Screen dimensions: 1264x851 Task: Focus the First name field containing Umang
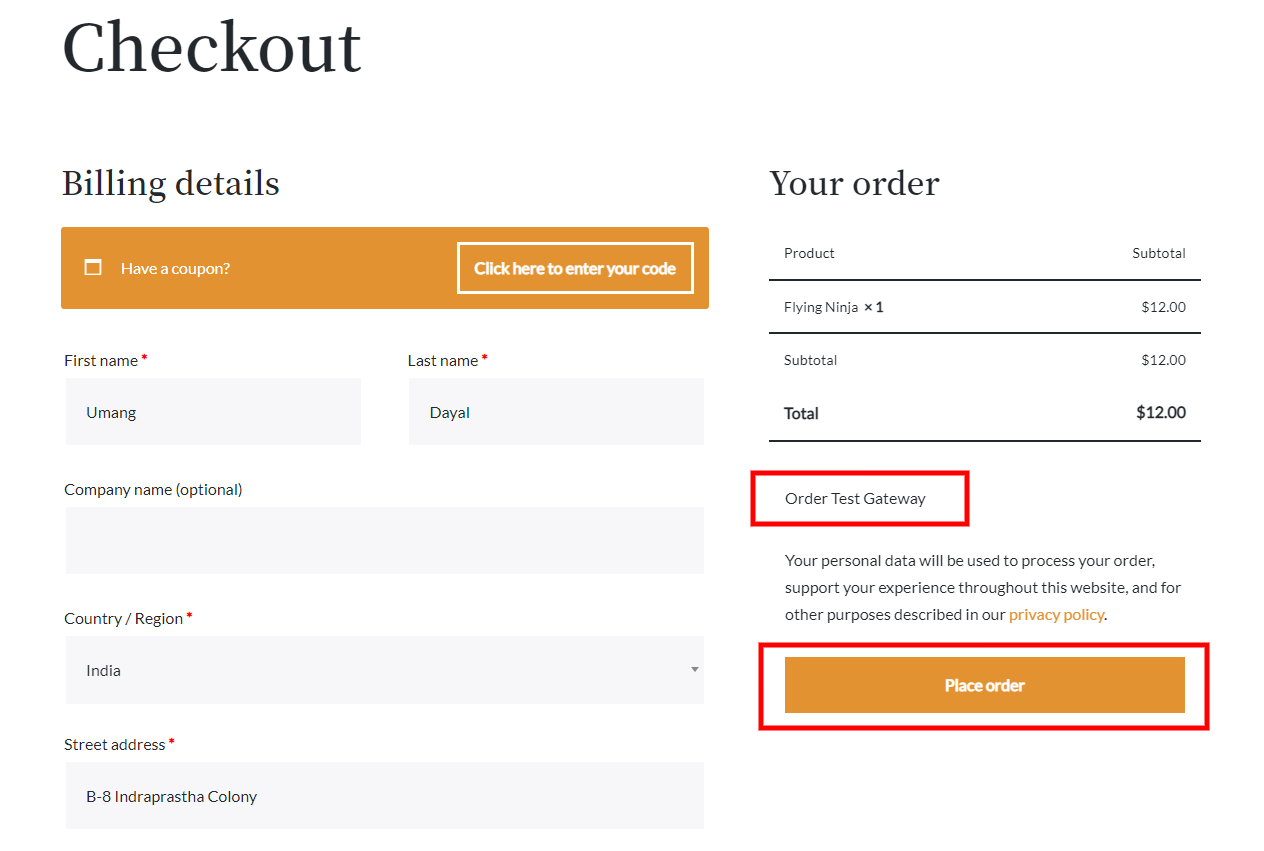pyautogui.click(x=213, y=412)
